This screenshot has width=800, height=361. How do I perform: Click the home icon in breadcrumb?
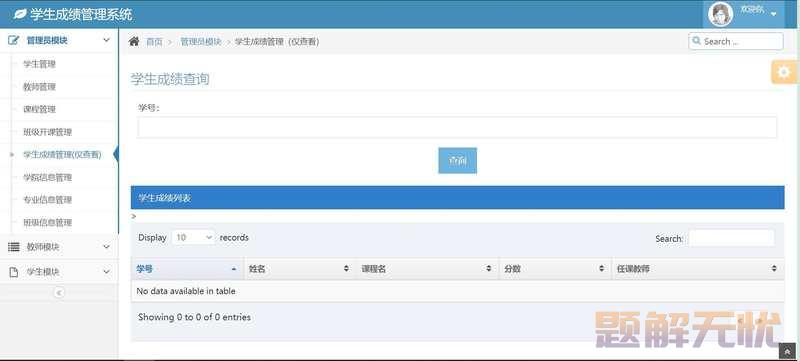(x=134, y=41)
